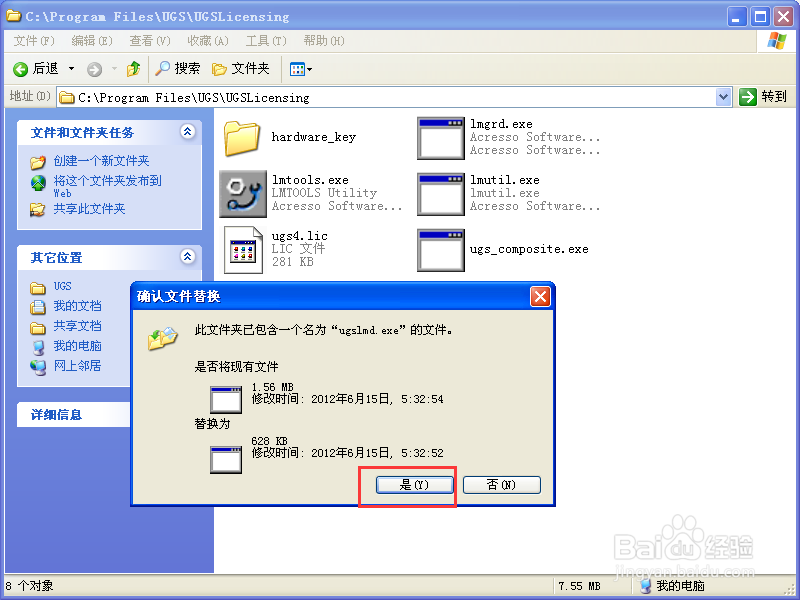Open My Documents (我的文档) link
The height and width of the screenshot is (600, 800).
click(78, 306)
